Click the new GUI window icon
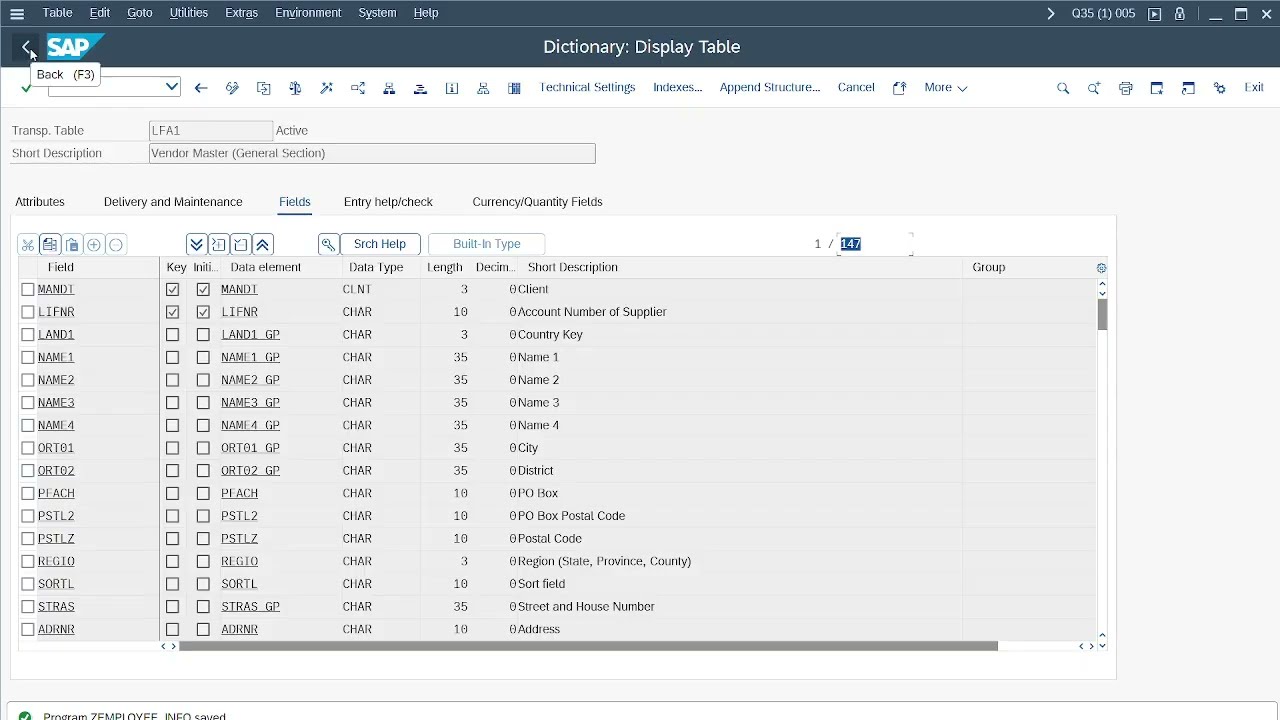The height and width of the screenshot is (720, 1280). 1157,88
